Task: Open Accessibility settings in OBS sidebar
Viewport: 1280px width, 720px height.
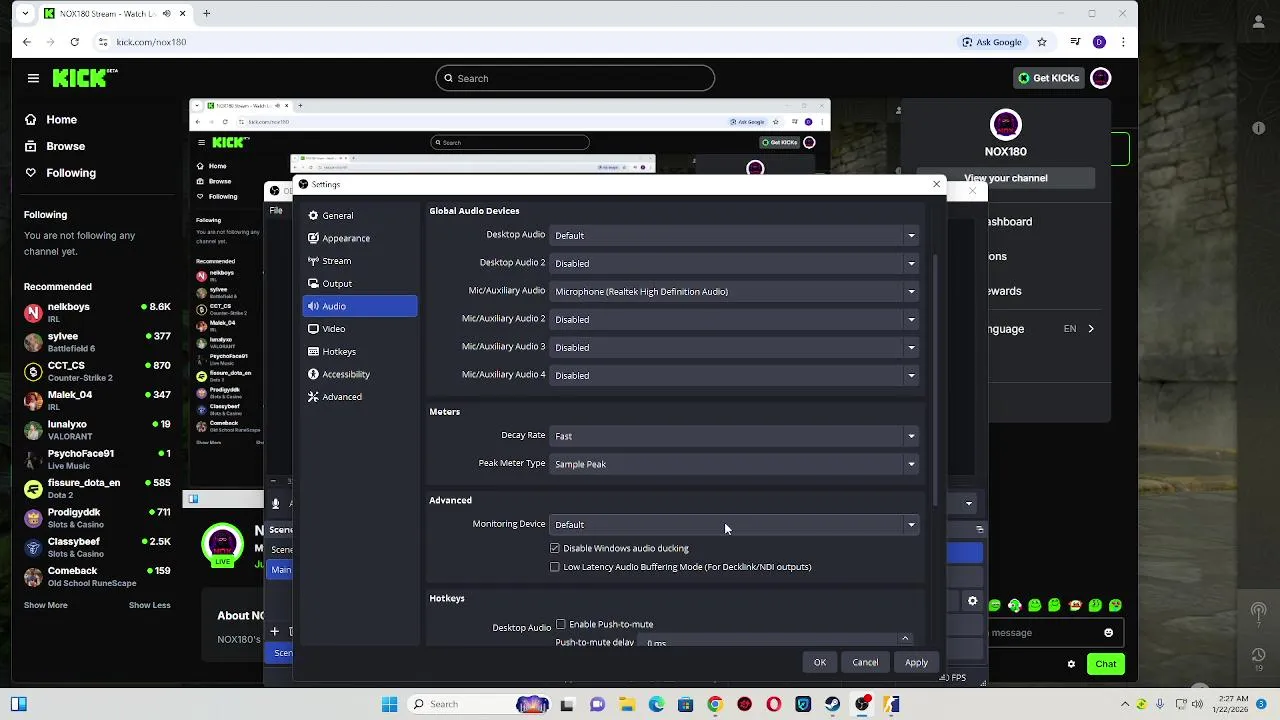Action: point(359,374)
